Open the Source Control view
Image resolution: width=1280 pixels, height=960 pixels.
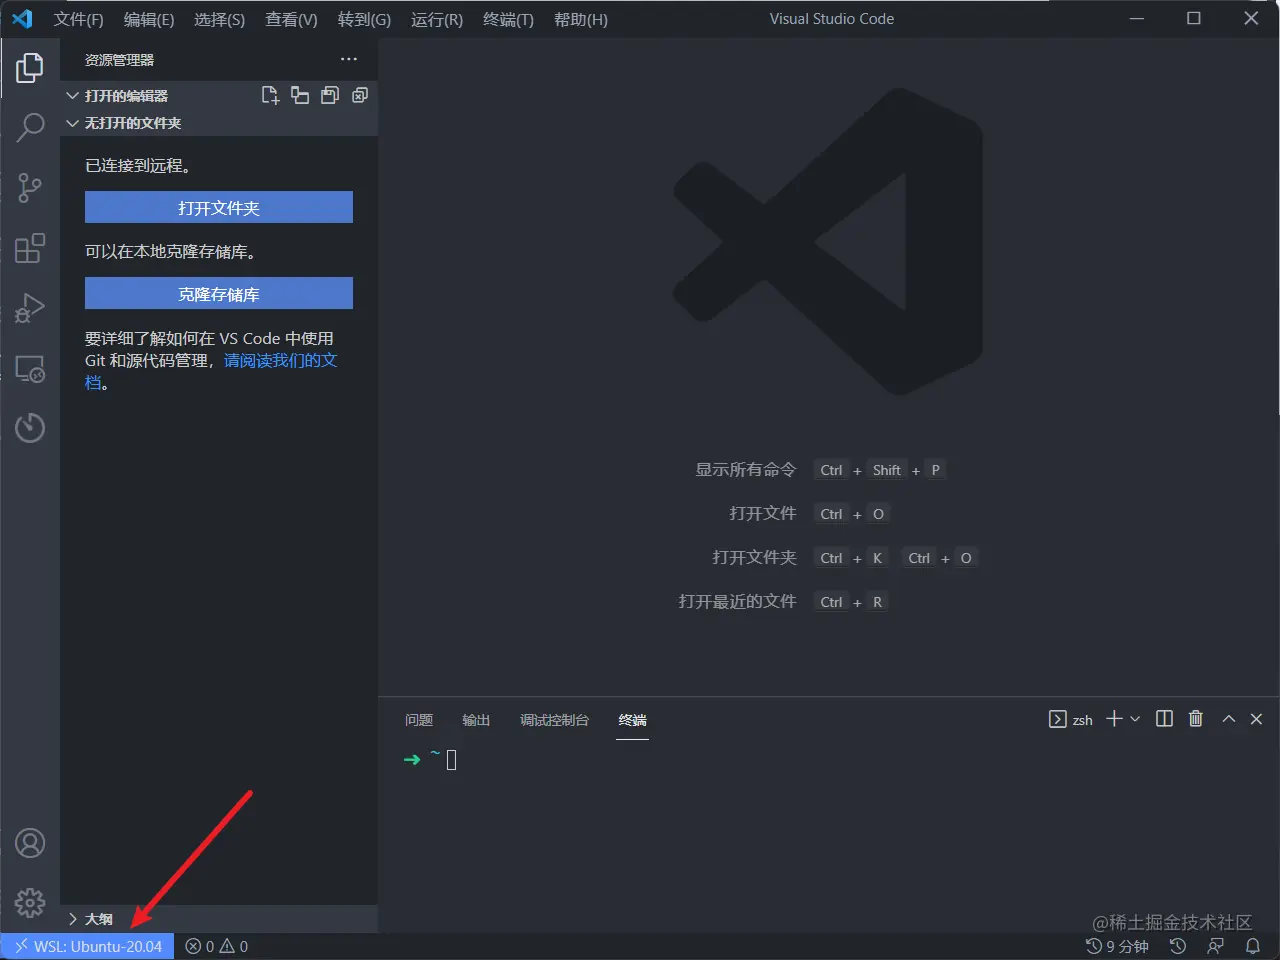click(30, 188)
